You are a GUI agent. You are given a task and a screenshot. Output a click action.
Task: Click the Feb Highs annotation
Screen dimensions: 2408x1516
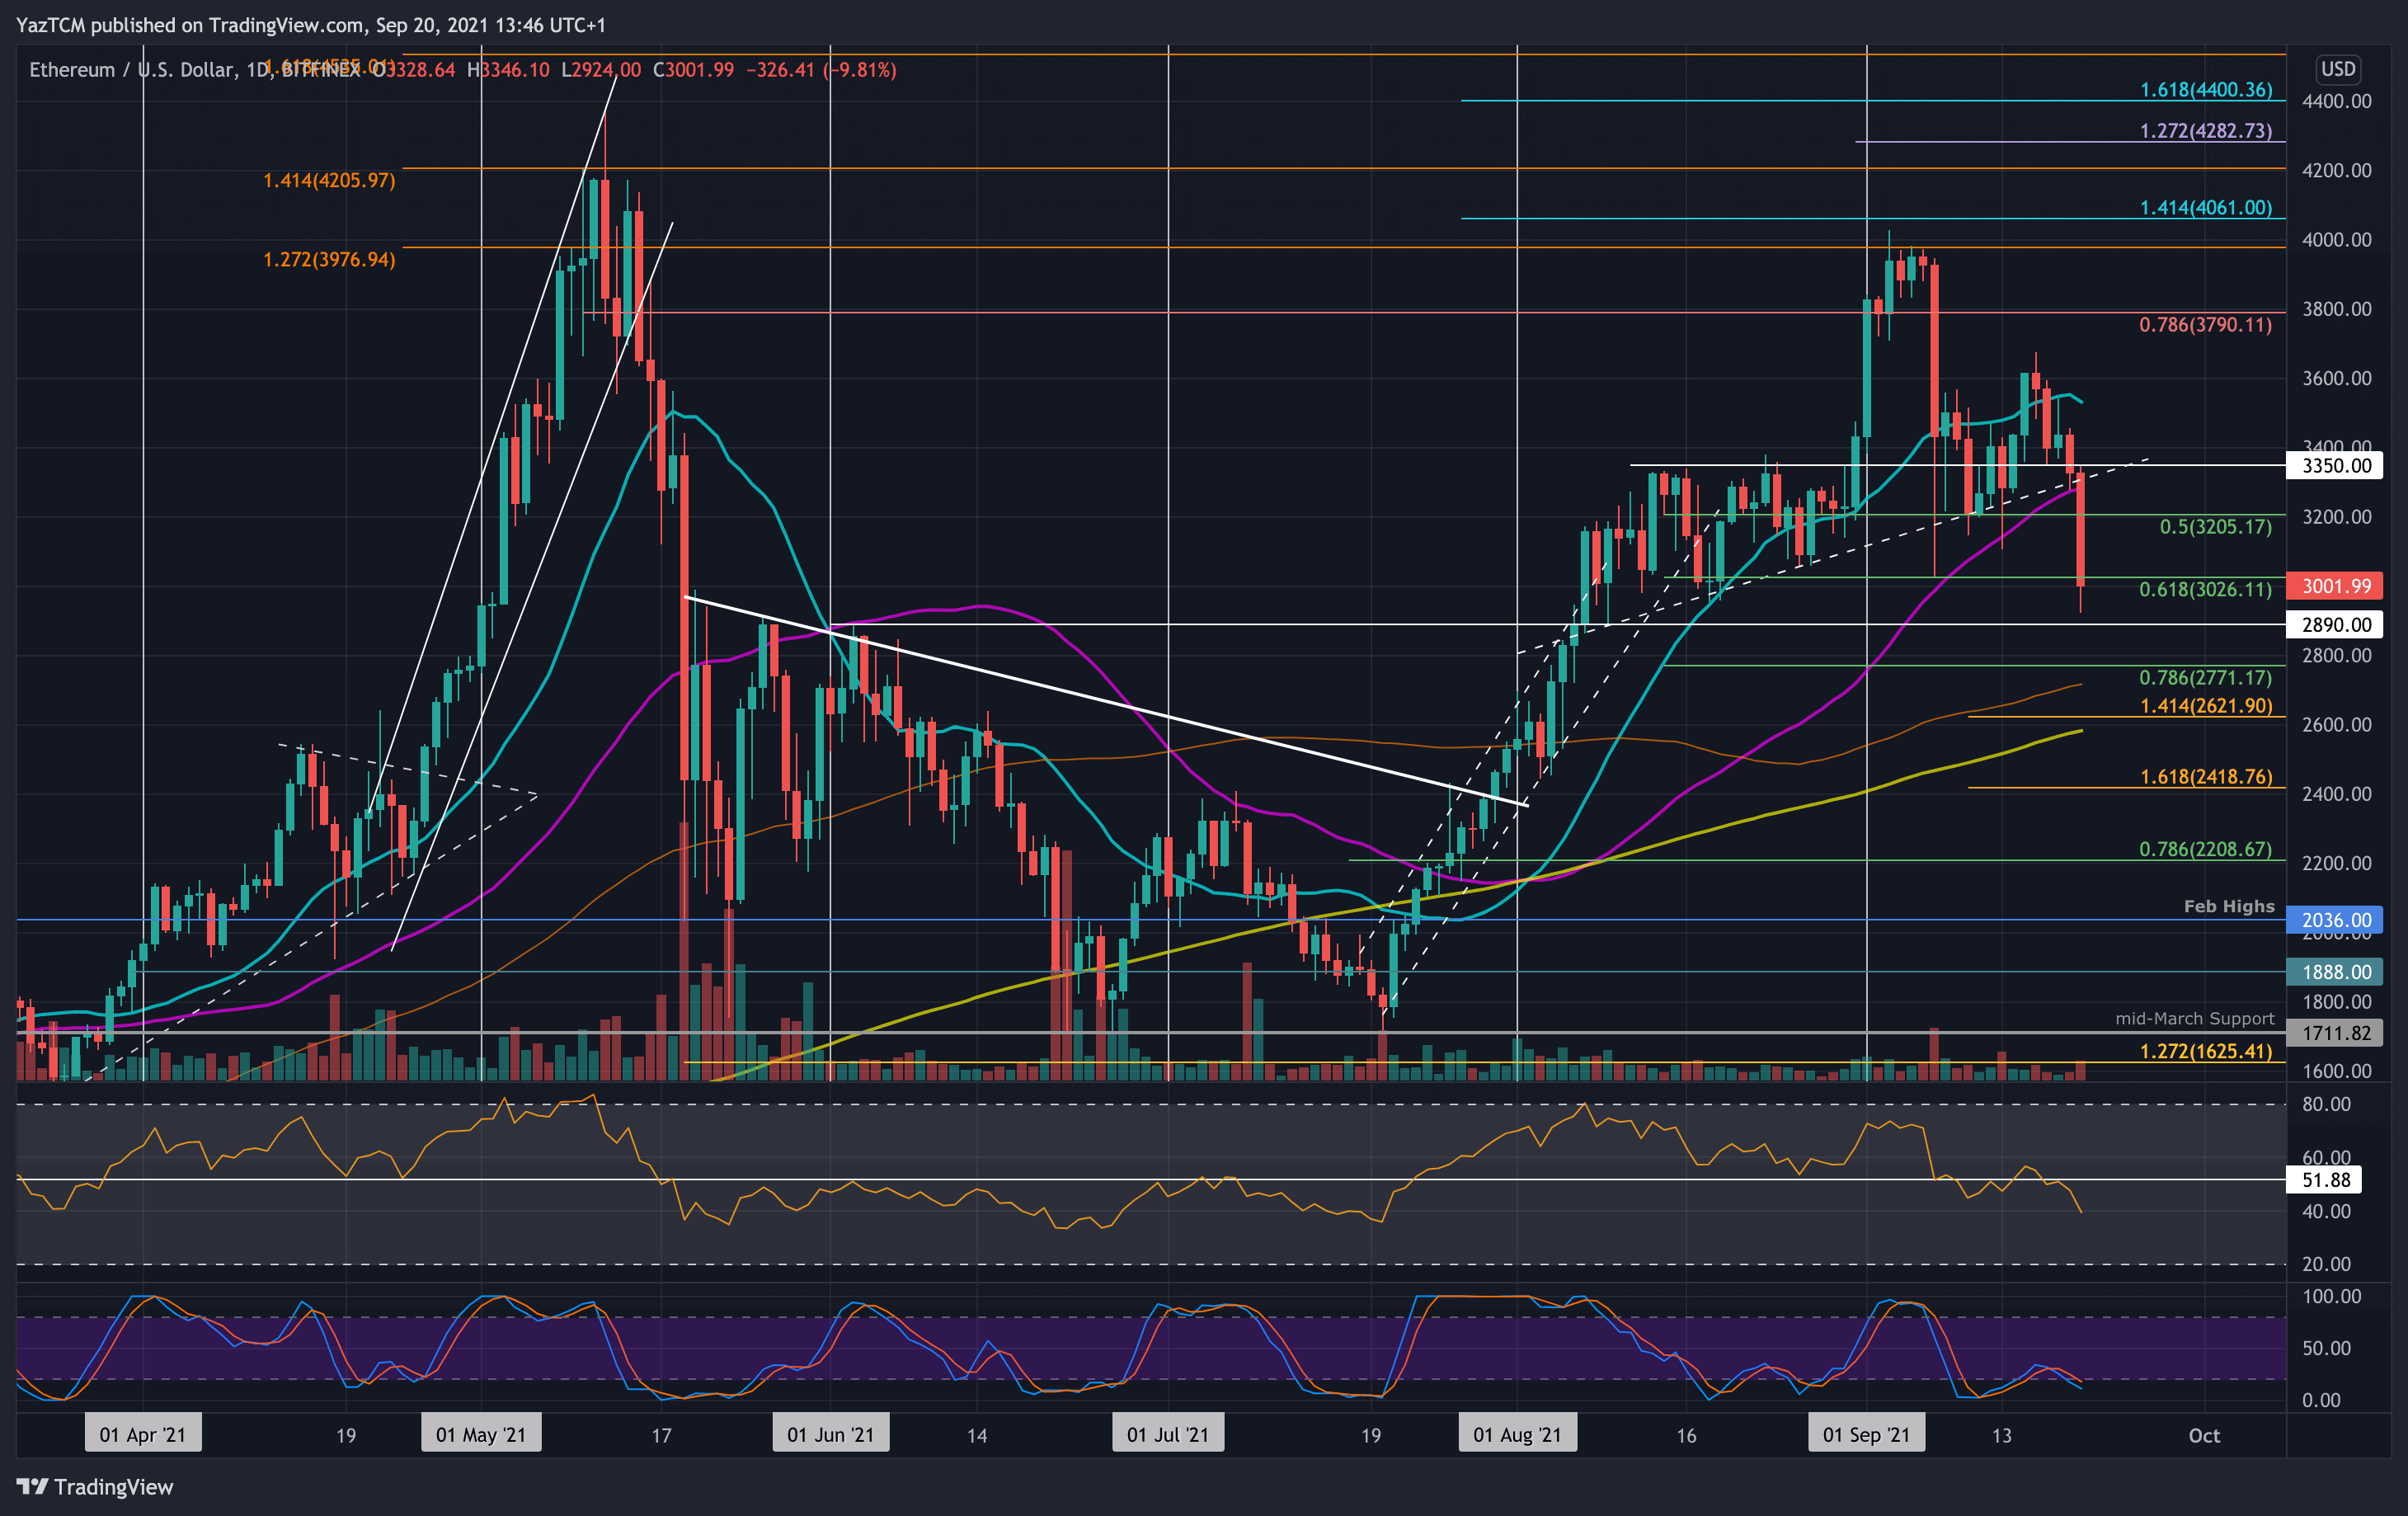coord(2229,906)
